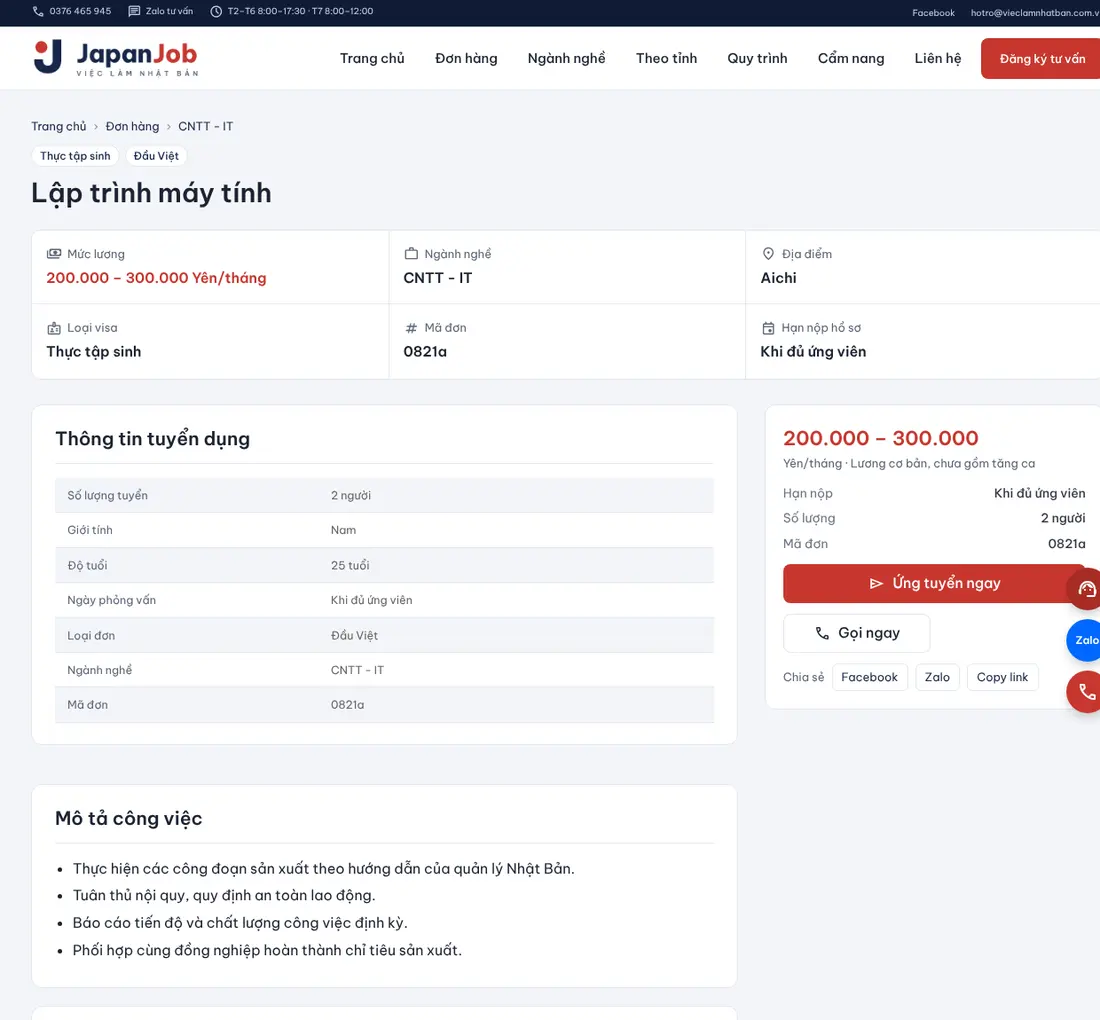Click the phone icon beside 0376 465 945

coord(38,11)
